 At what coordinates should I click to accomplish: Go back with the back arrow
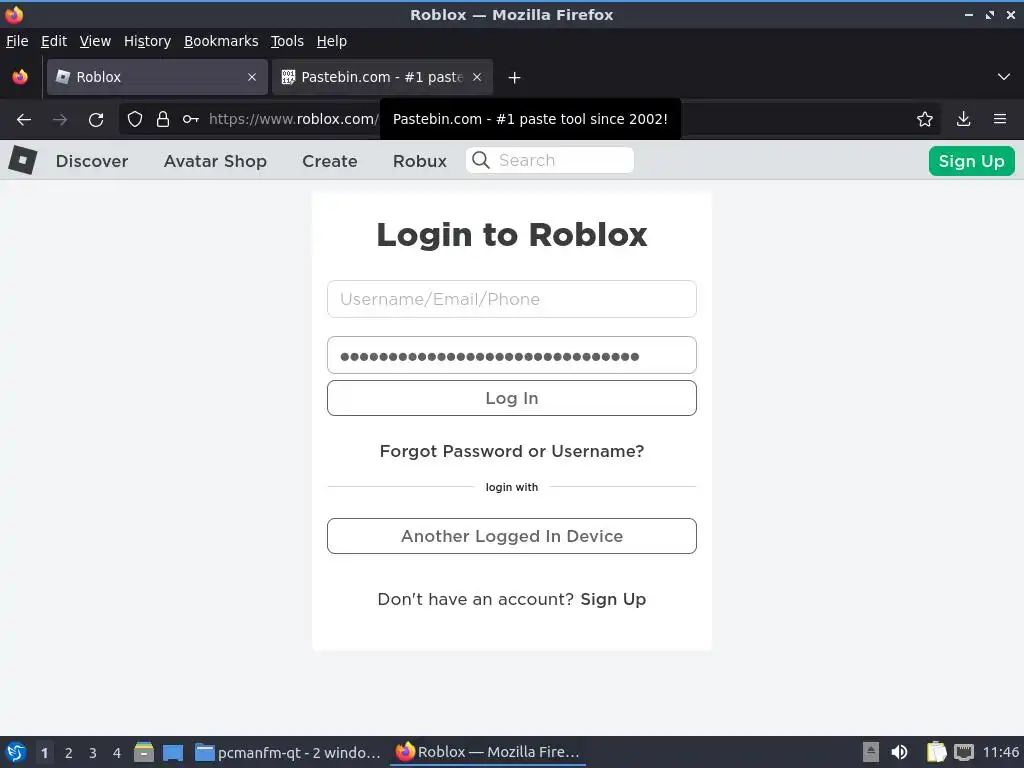[24, 120]
